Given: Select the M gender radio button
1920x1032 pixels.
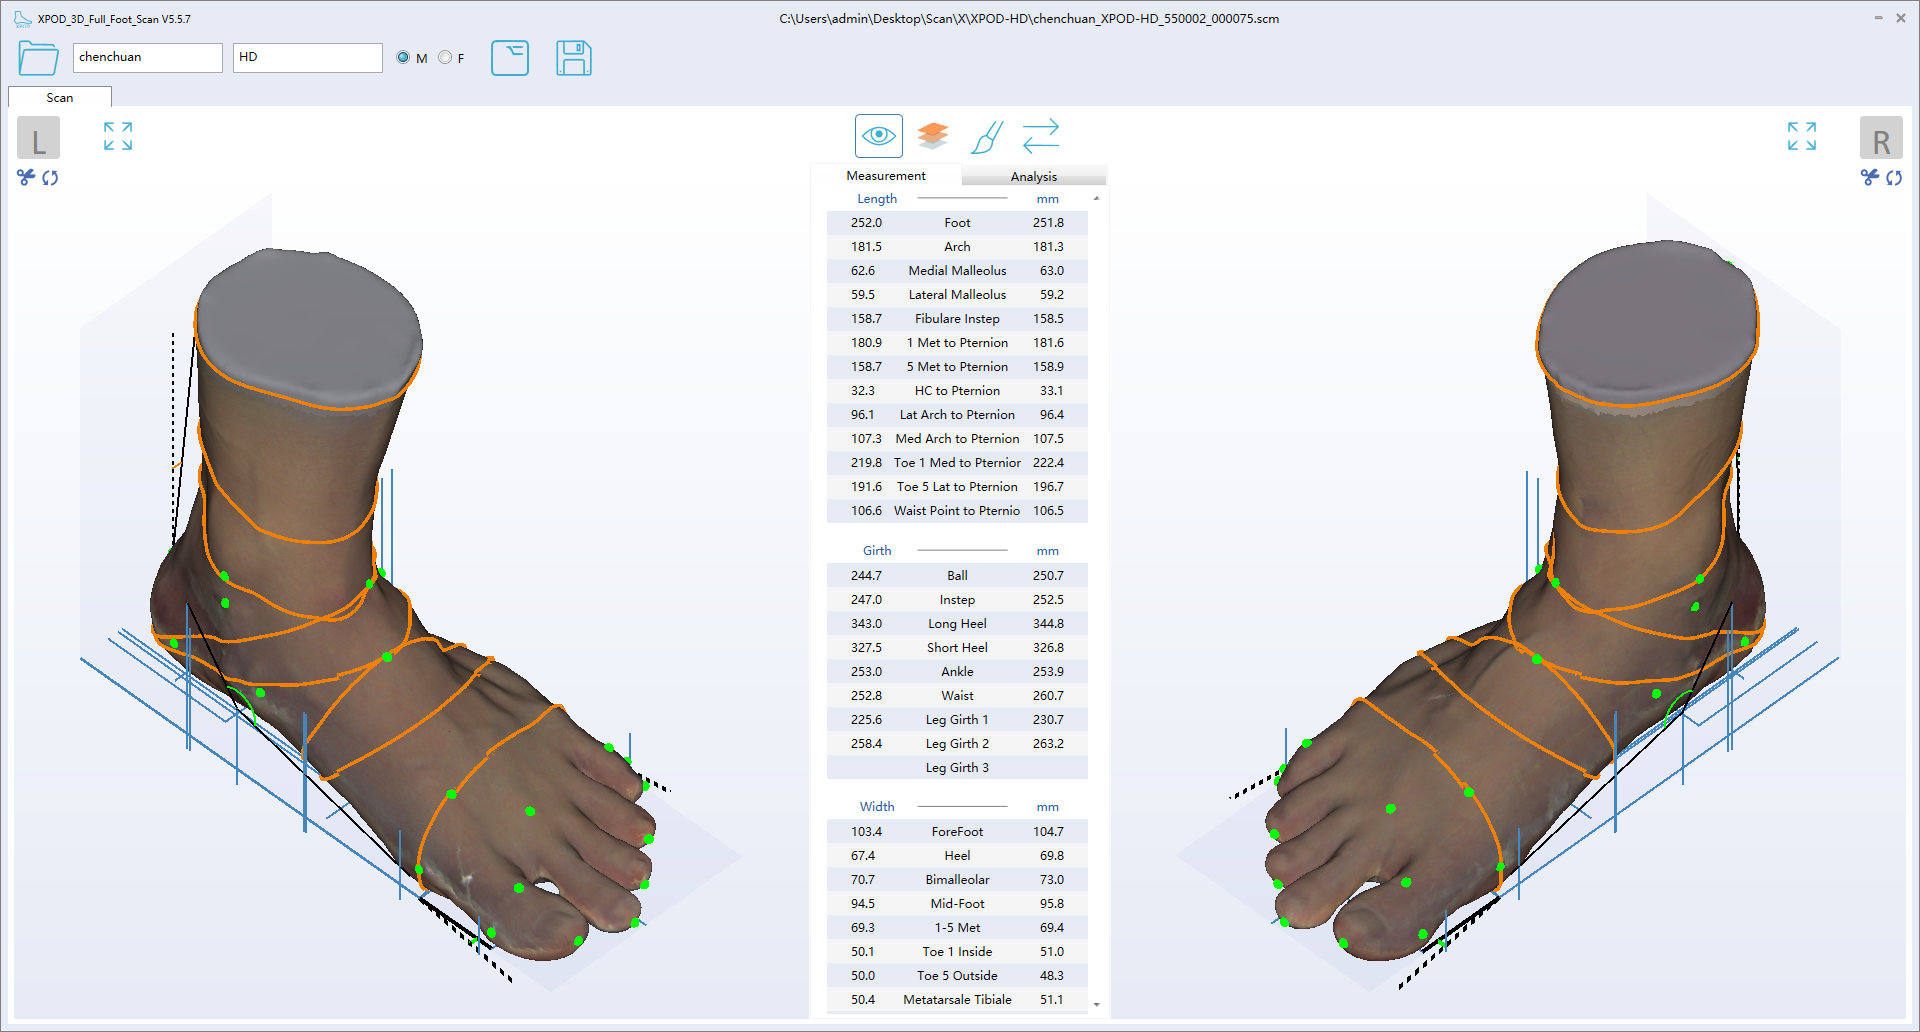Looking at the screenshot, I should pyautogui.click(x=403, y=58).
